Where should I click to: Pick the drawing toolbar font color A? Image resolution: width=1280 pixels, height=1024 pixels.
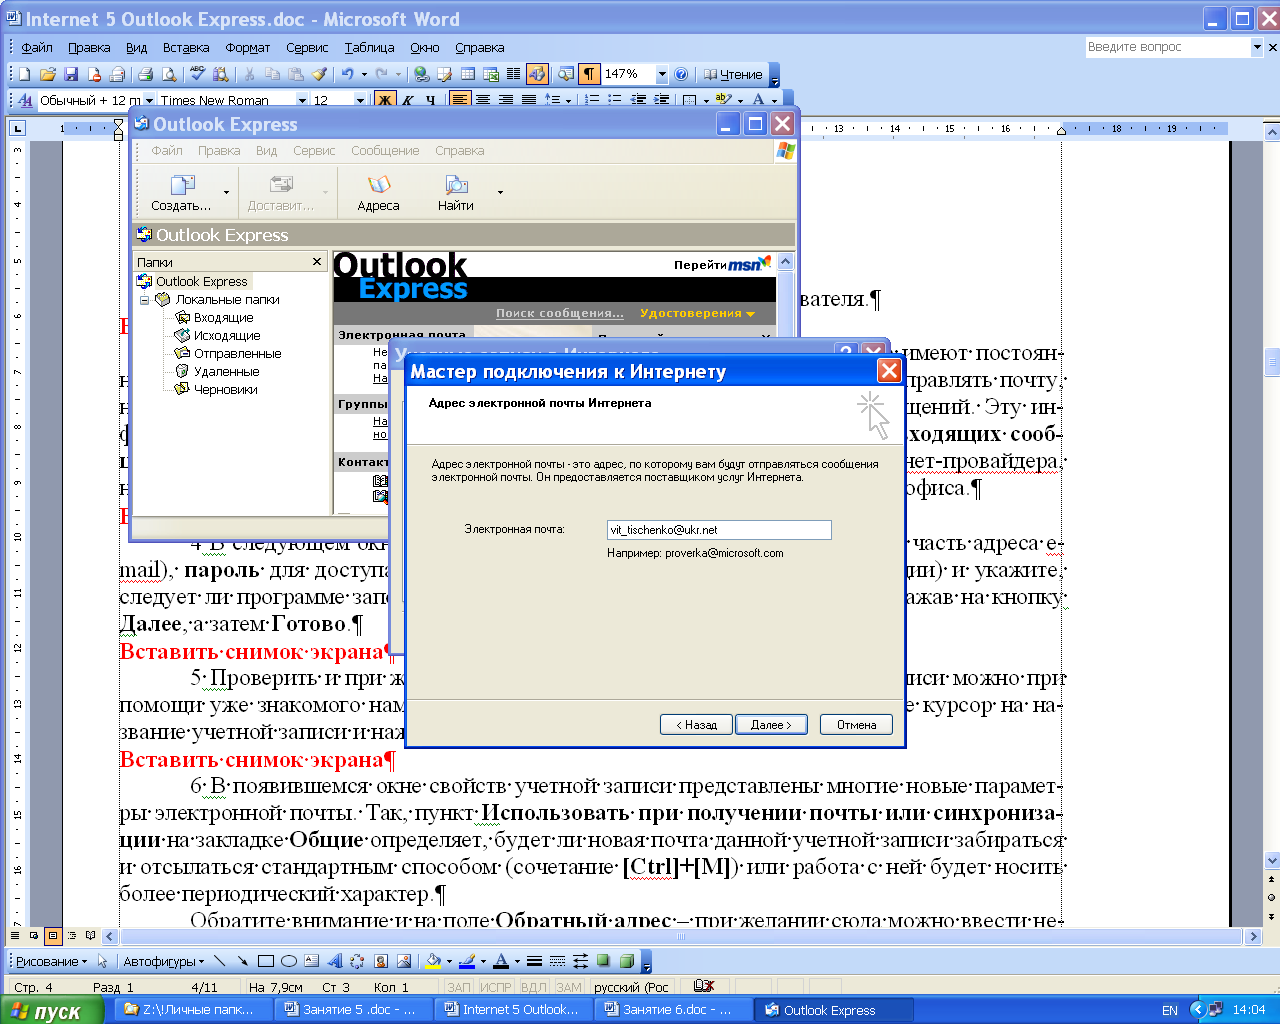point(501,961)
